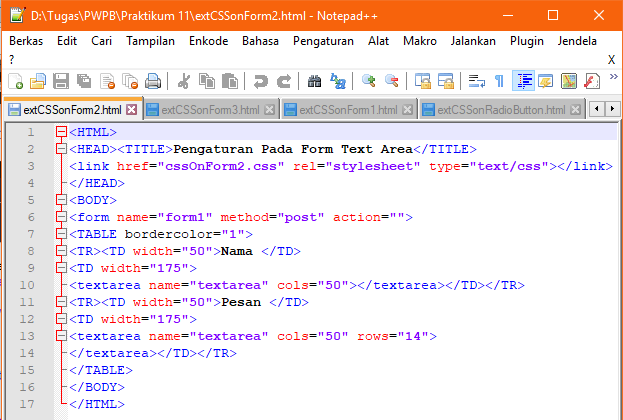Image resolution: width=623 pixels, height=420 pixels.
Task: Open a file via the folder icon
Action: (x=38, y=81)
